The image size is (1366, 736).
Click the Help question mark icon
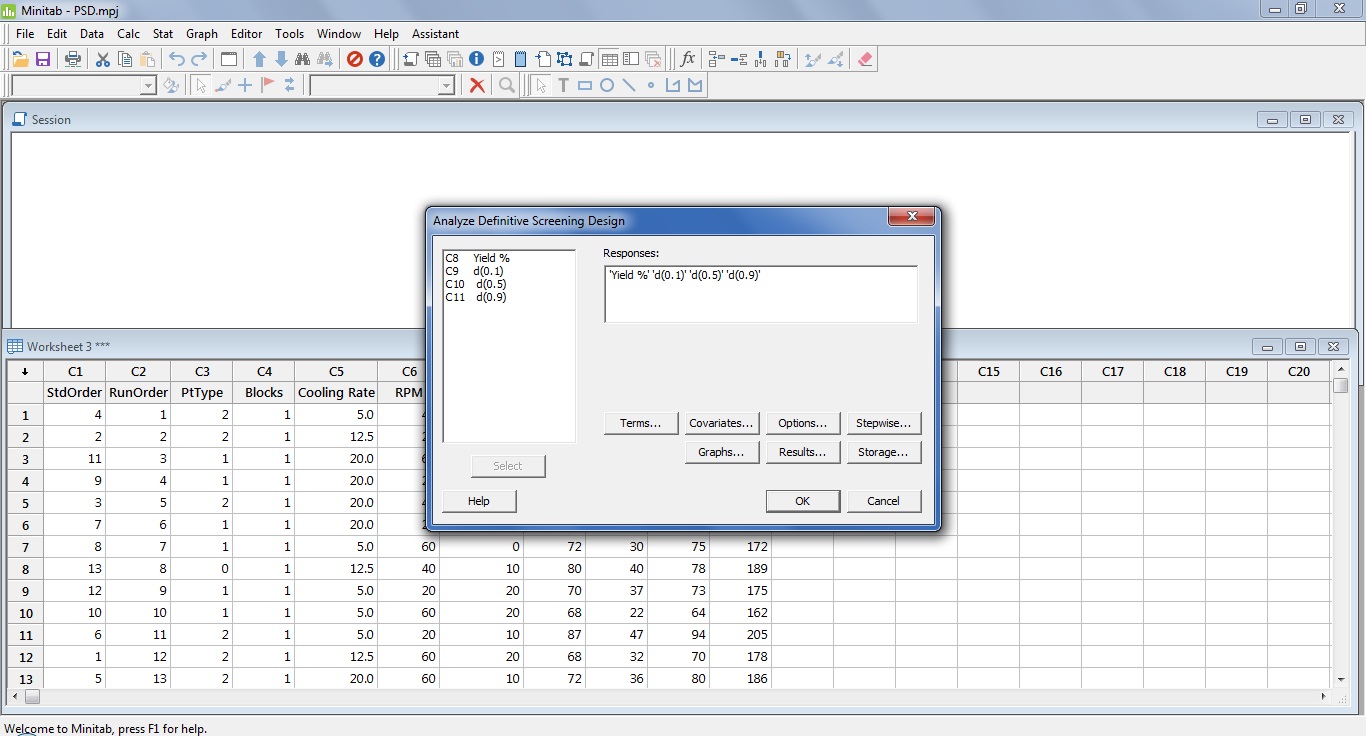click(x=375, y=59)
